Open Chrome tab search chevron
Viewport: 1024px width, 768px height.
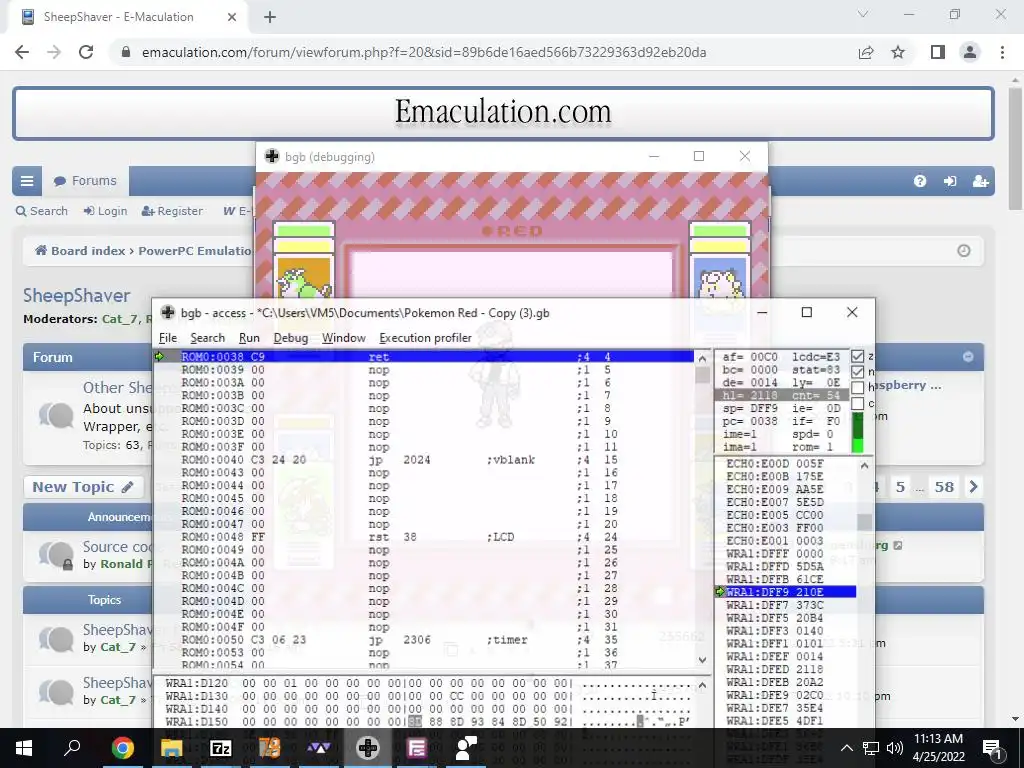pyautogui.click(x=863, y=14)
